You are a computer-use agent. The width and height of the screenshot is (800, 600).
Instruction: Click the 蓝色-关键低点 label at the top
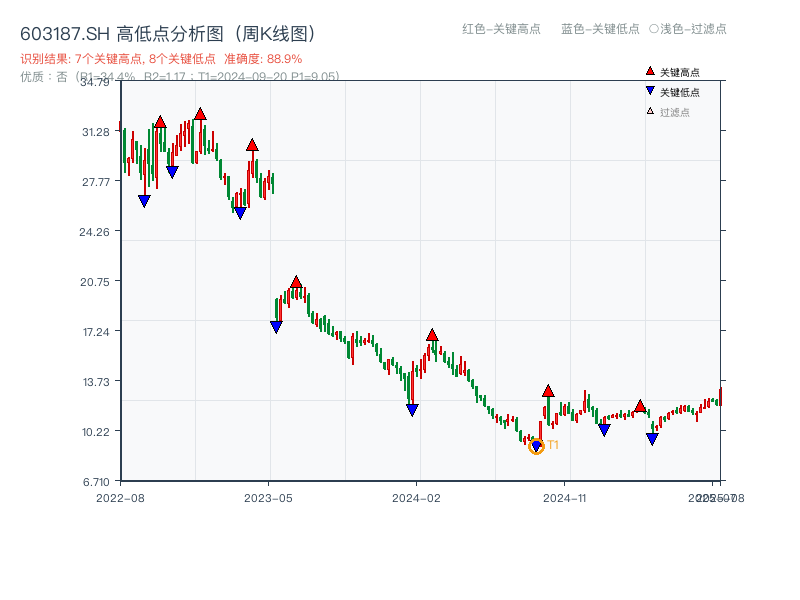click(x=600, y=29)
